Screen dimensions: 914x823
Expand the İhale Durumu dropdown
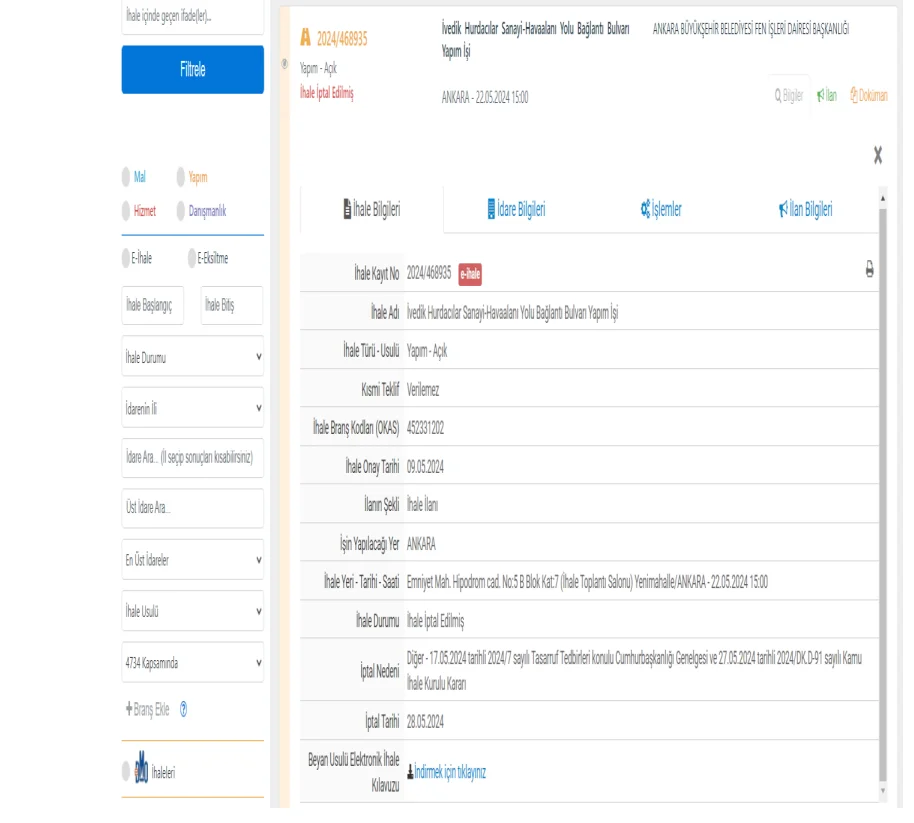pyautogui.click(x=192, y=356)
